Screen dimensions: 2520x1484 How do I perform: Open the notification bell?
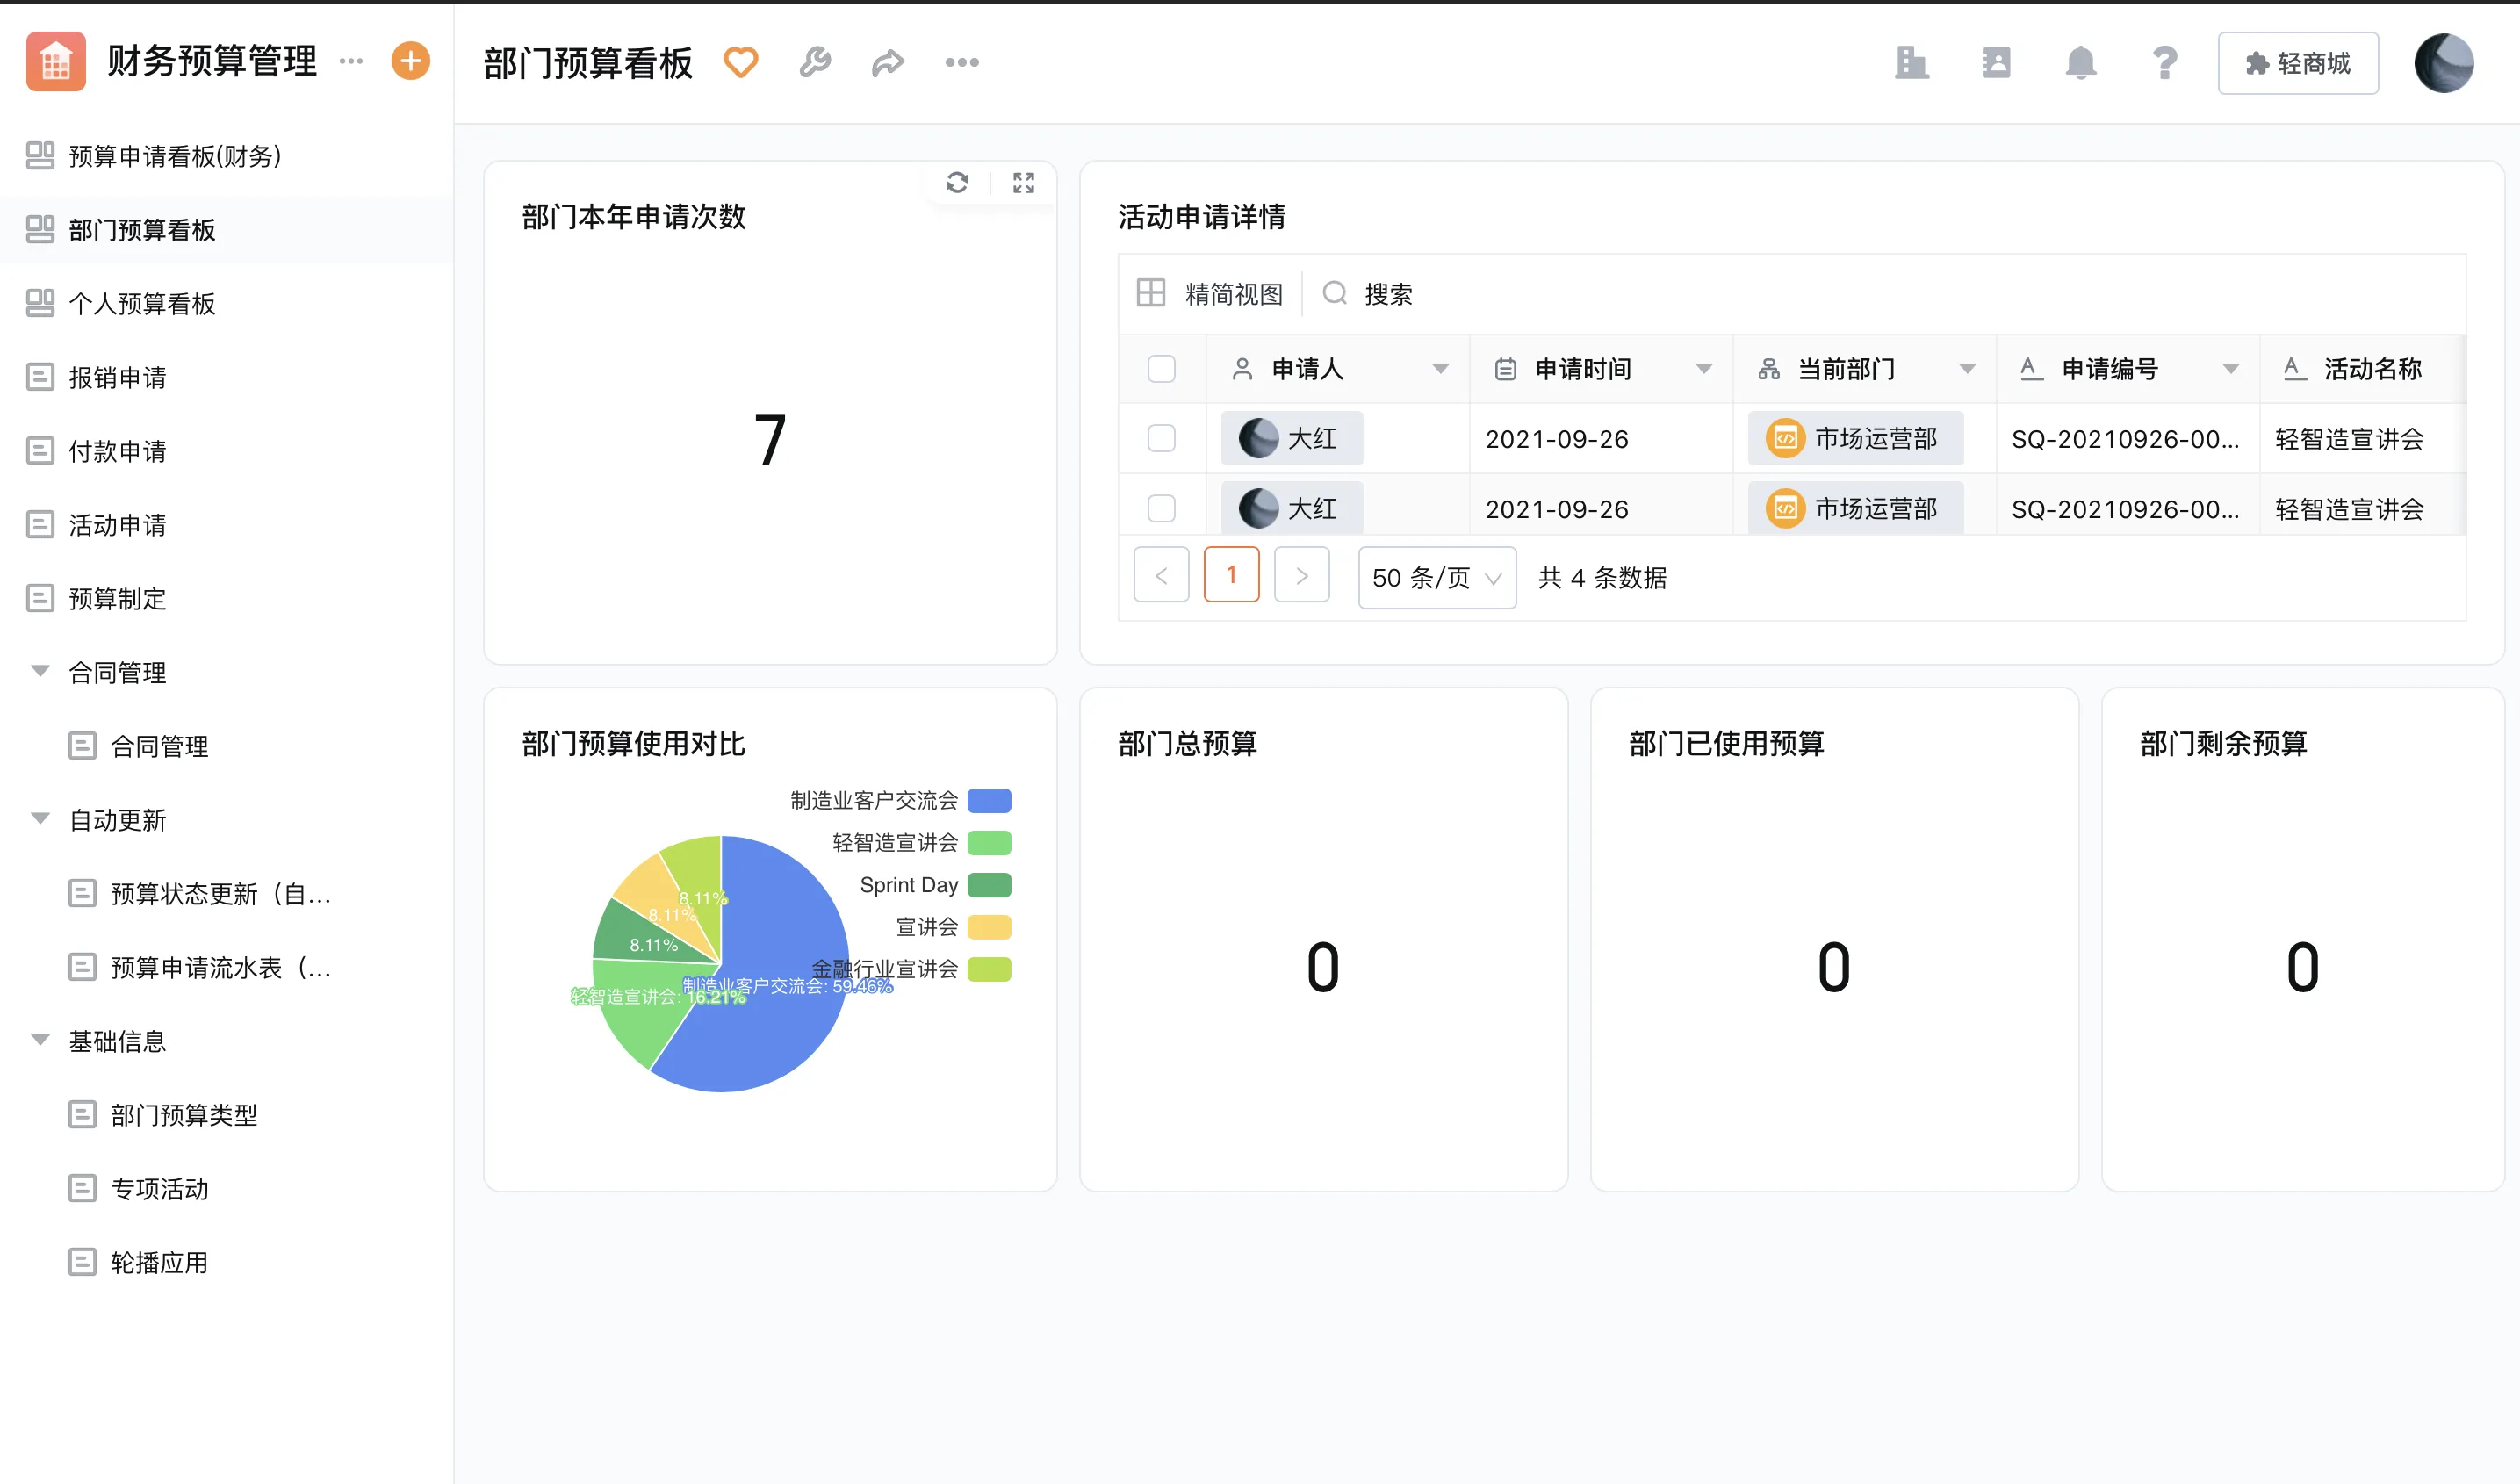(x=2080, y=63)
